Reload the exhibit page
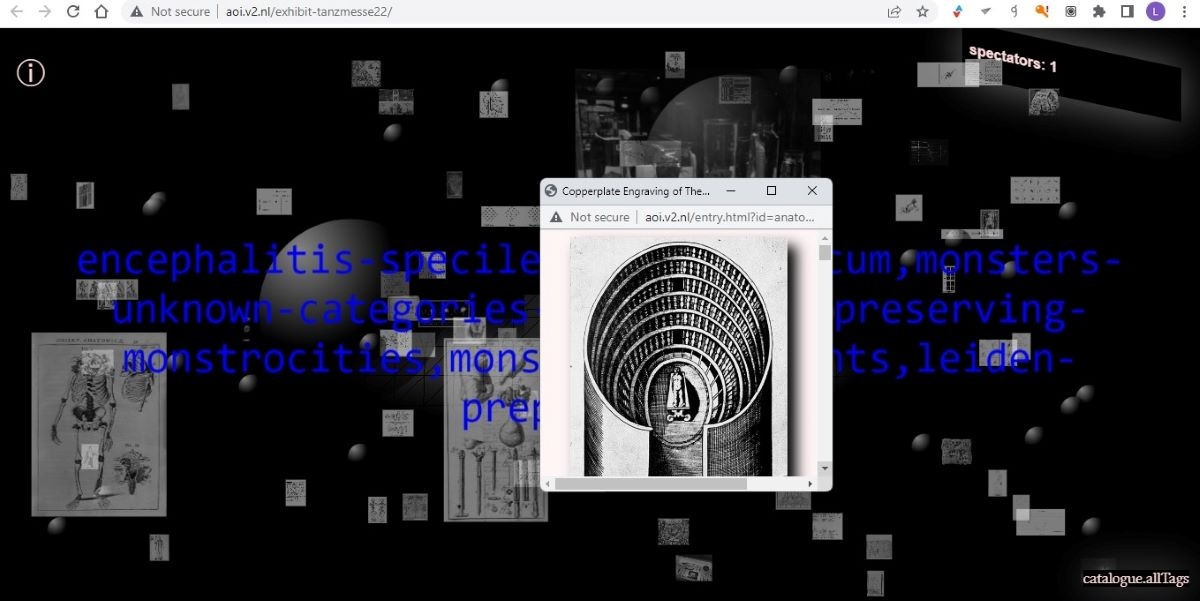Image resolution: width=1200 pixels, height=601 pixels. pyautogui.click(x=73, y=12)
